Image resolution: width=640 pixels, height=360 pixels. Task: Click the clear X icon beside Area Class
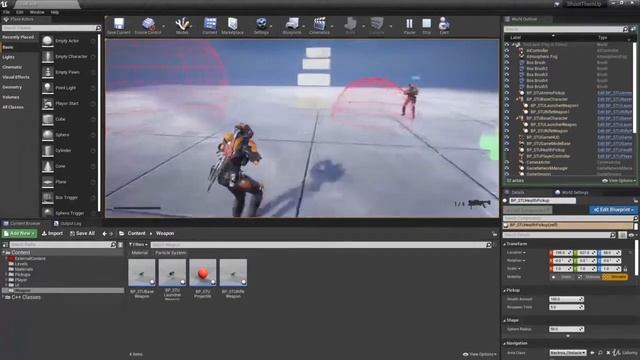point(608,353)
